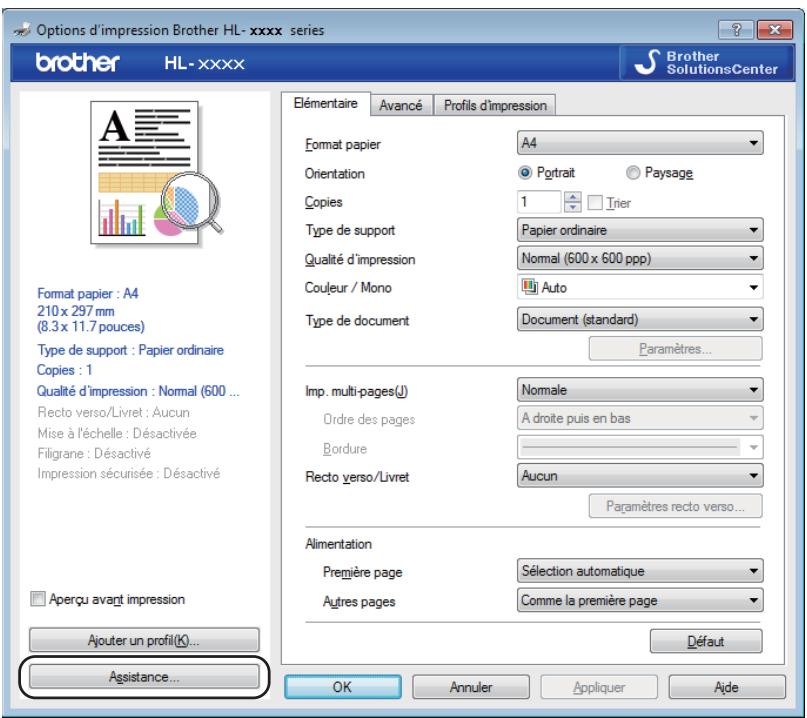Screen dimensions: 807x718
Task: Open the Brother SolutionsCenter link
Action: click(707, 63)
